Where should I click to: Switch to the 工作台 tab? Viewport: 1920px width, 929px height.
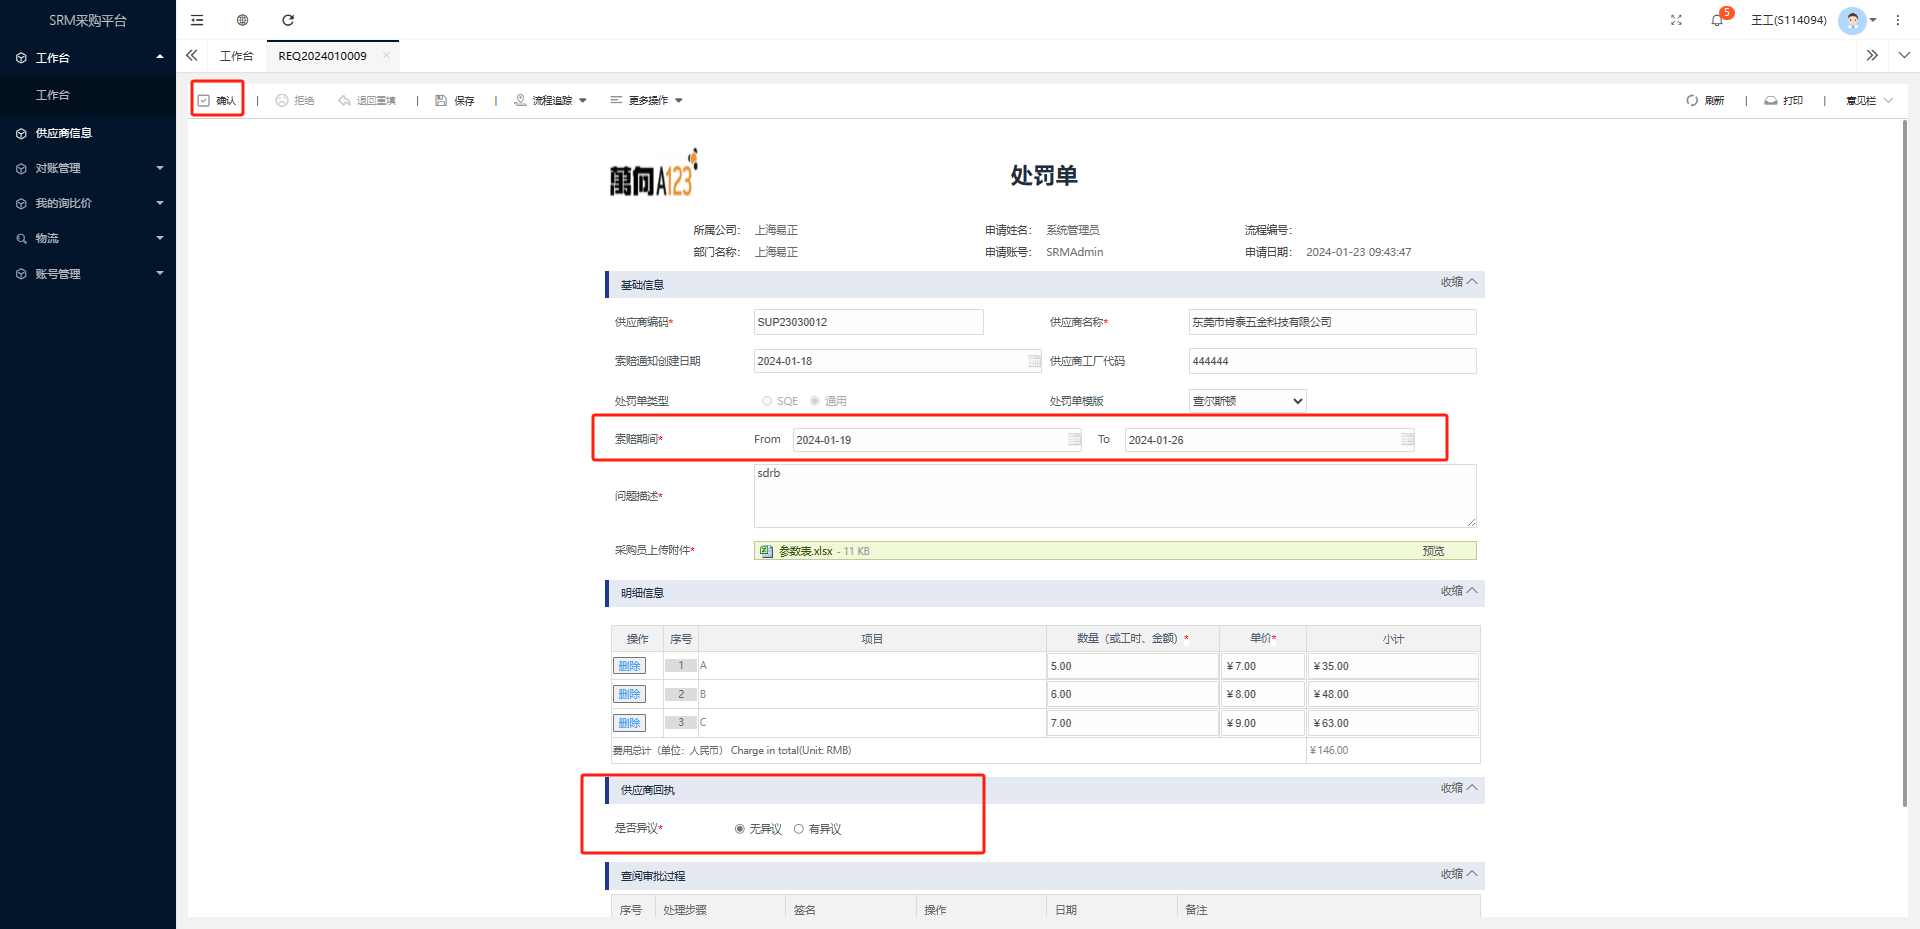coord(236,56)
